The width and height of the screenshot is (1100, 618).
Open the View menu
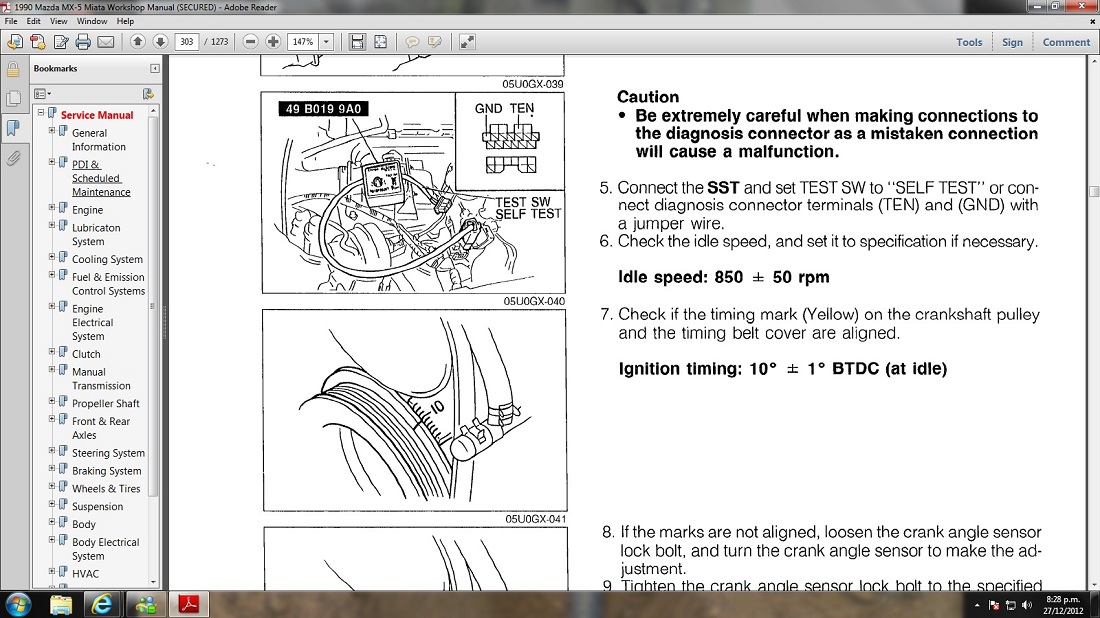59,21
